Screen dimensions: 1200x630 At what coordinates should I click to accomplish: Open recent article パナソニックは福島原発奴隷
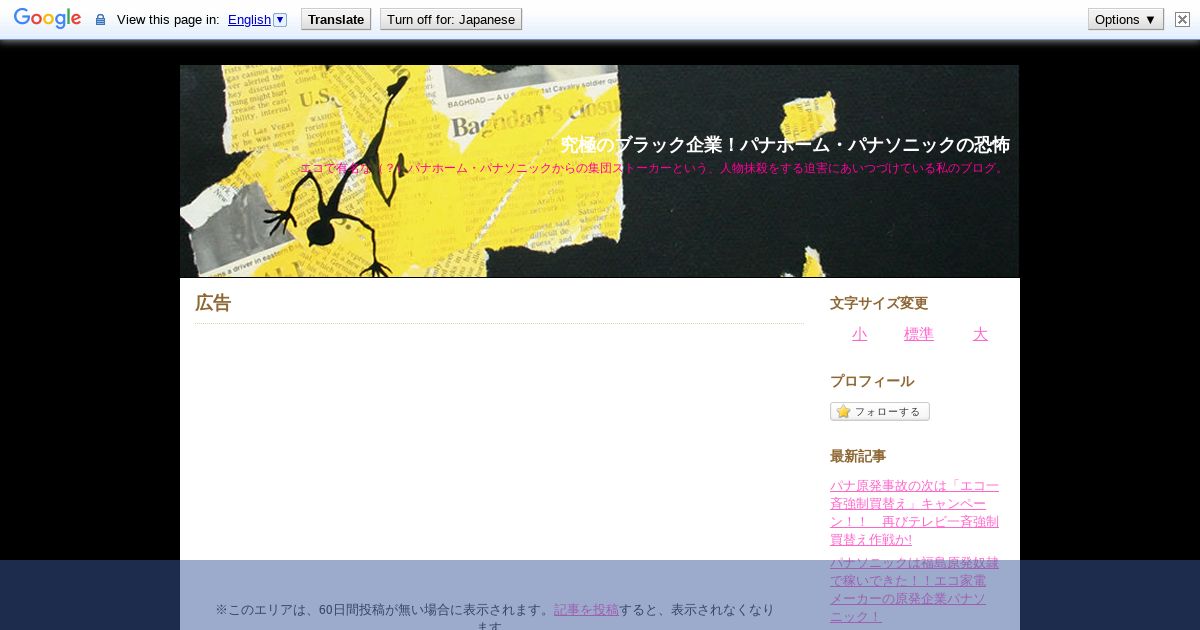click(914, 590)
